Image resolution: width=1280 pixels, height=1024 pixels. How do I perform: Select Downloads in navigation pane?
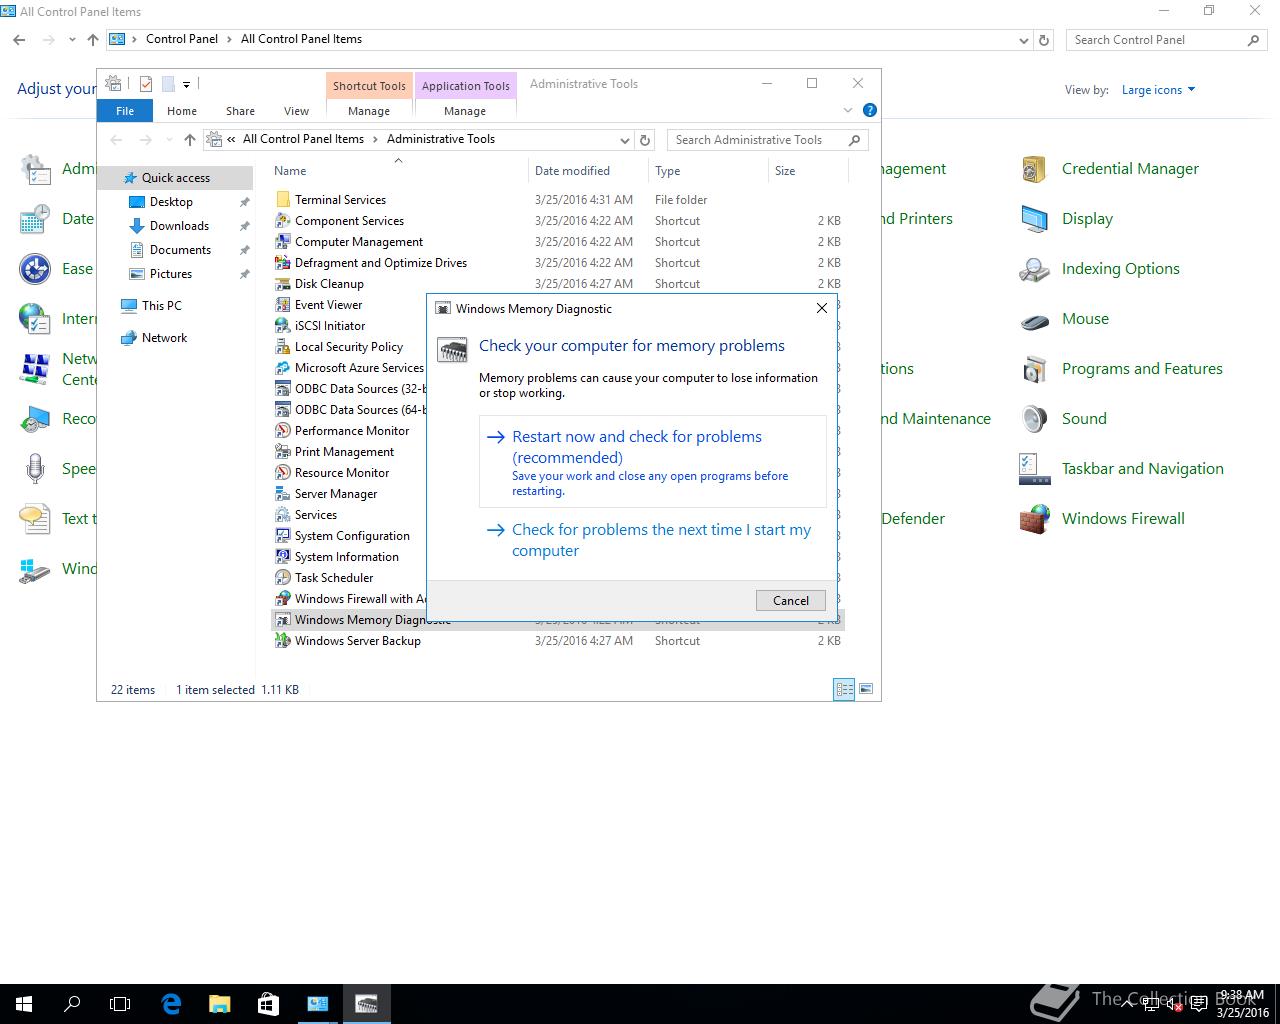tap(179, 226)
